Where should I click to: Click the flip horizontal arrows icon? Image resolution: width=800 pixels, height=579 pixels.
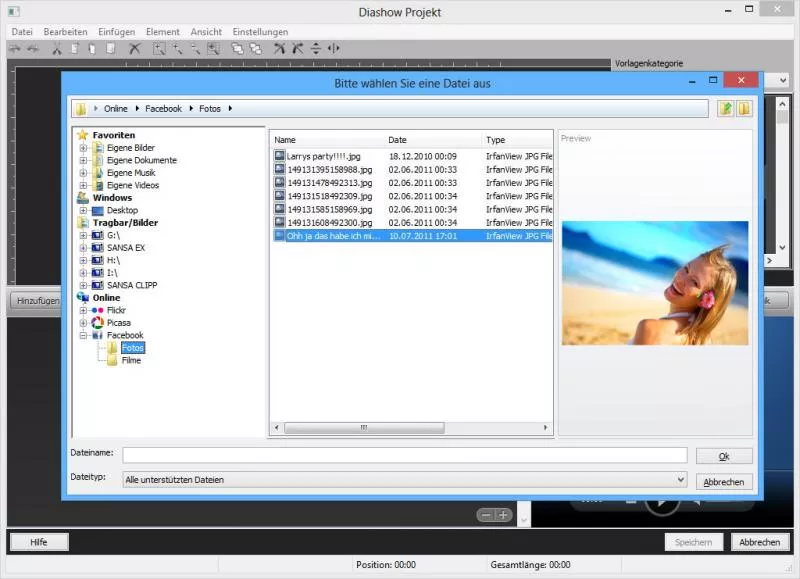coord(334,48)
